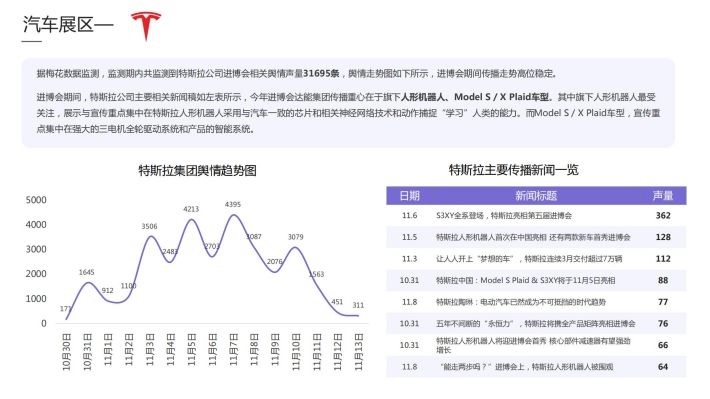Click the 4213 data point label
Viewport: 710px width, 399px height.
(191, 209)
